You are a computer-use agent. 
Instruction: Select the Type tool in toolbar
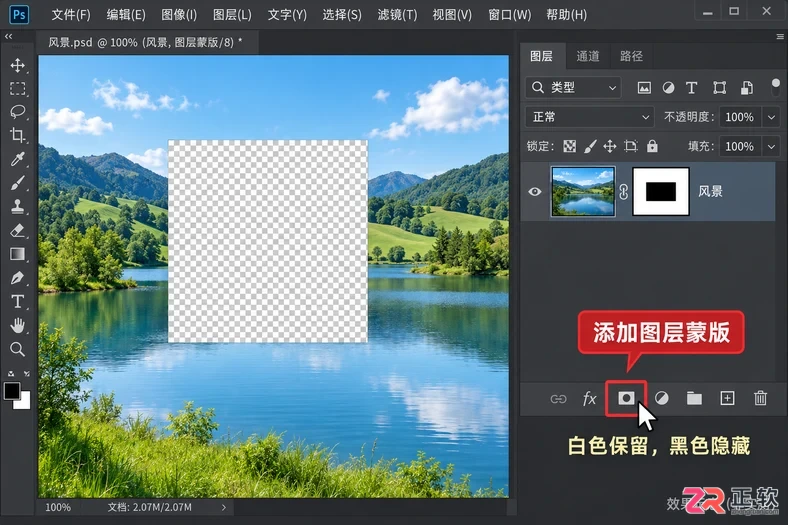coord(18,301)
